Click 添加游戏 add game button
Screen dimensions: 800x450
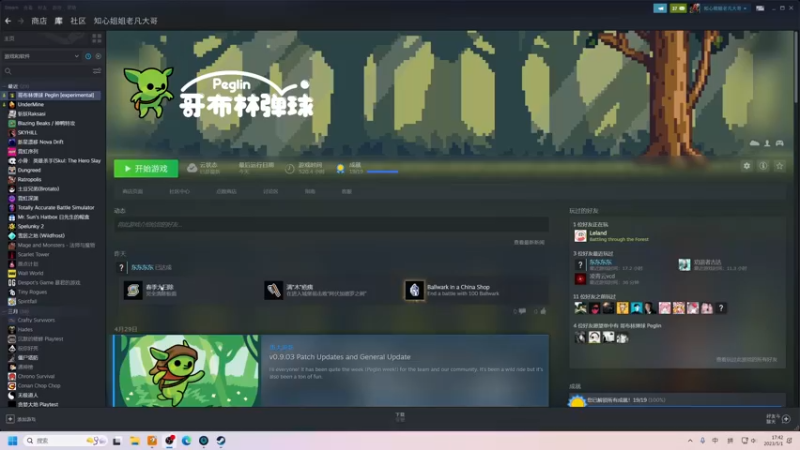(21, 419)
